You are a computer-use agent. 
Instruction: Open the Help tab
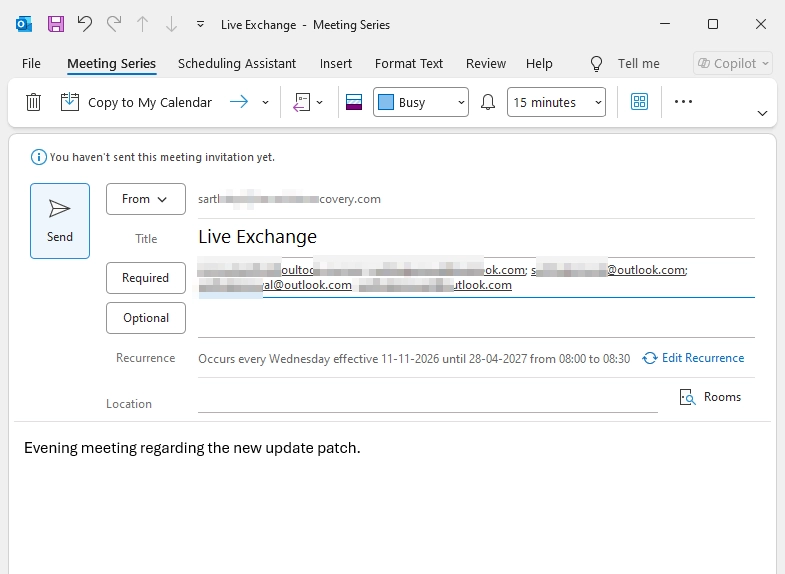539,64
